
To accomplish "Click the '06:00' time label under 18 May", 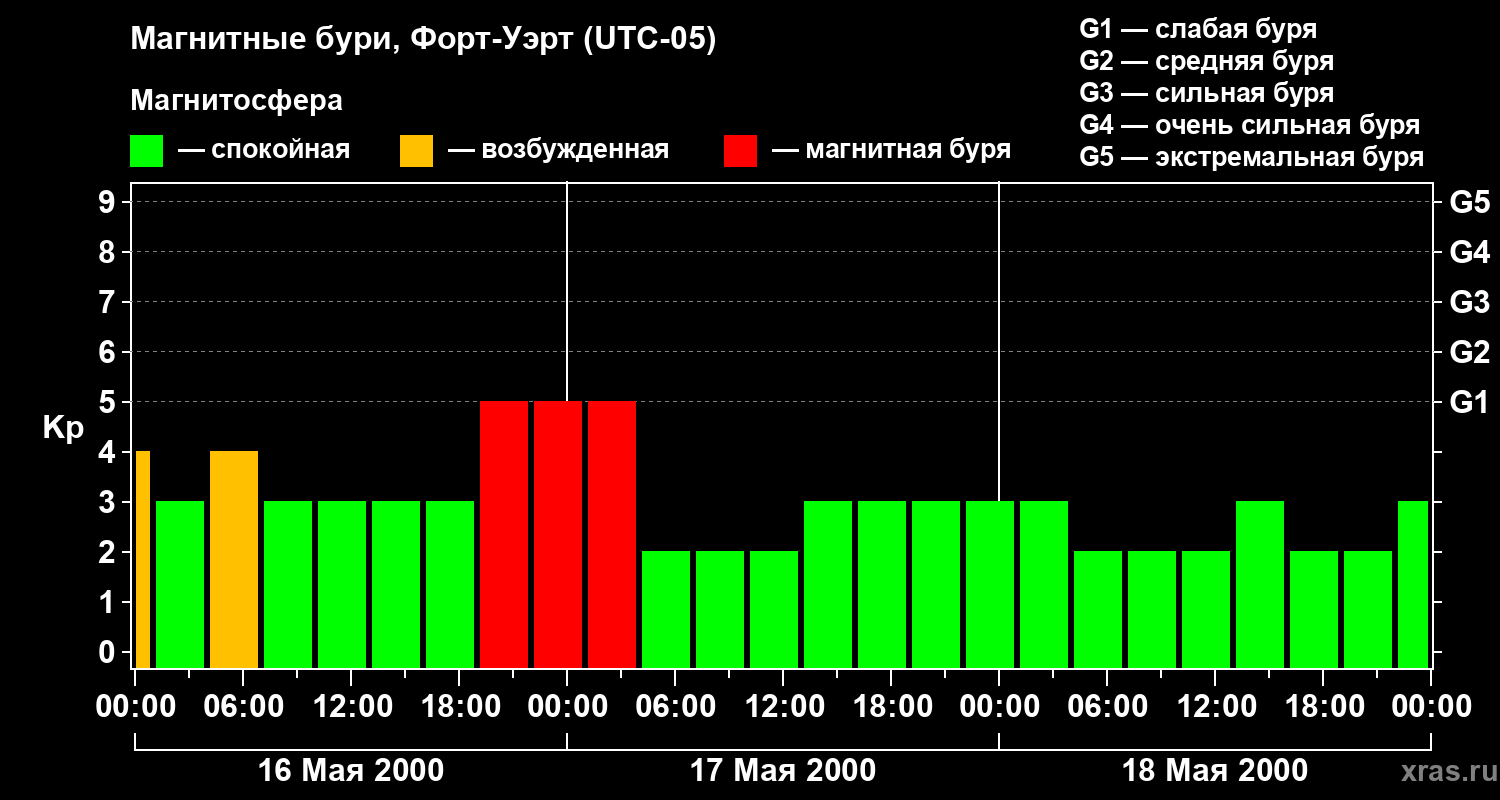I will click(x=1107, y=706).
